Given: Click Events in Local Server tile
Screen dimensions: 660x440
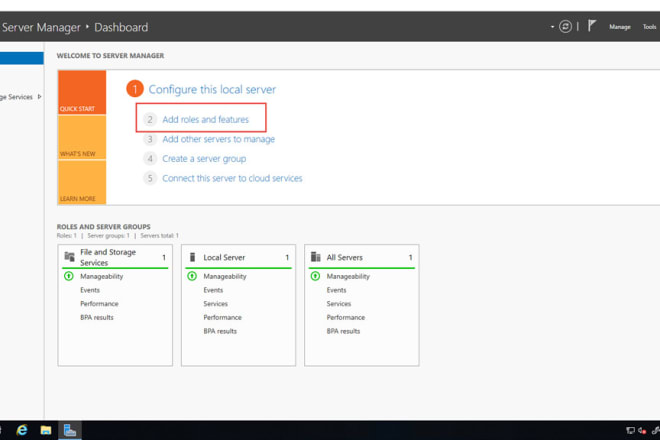Looking at the screenshot, I should tap(213, 290).
